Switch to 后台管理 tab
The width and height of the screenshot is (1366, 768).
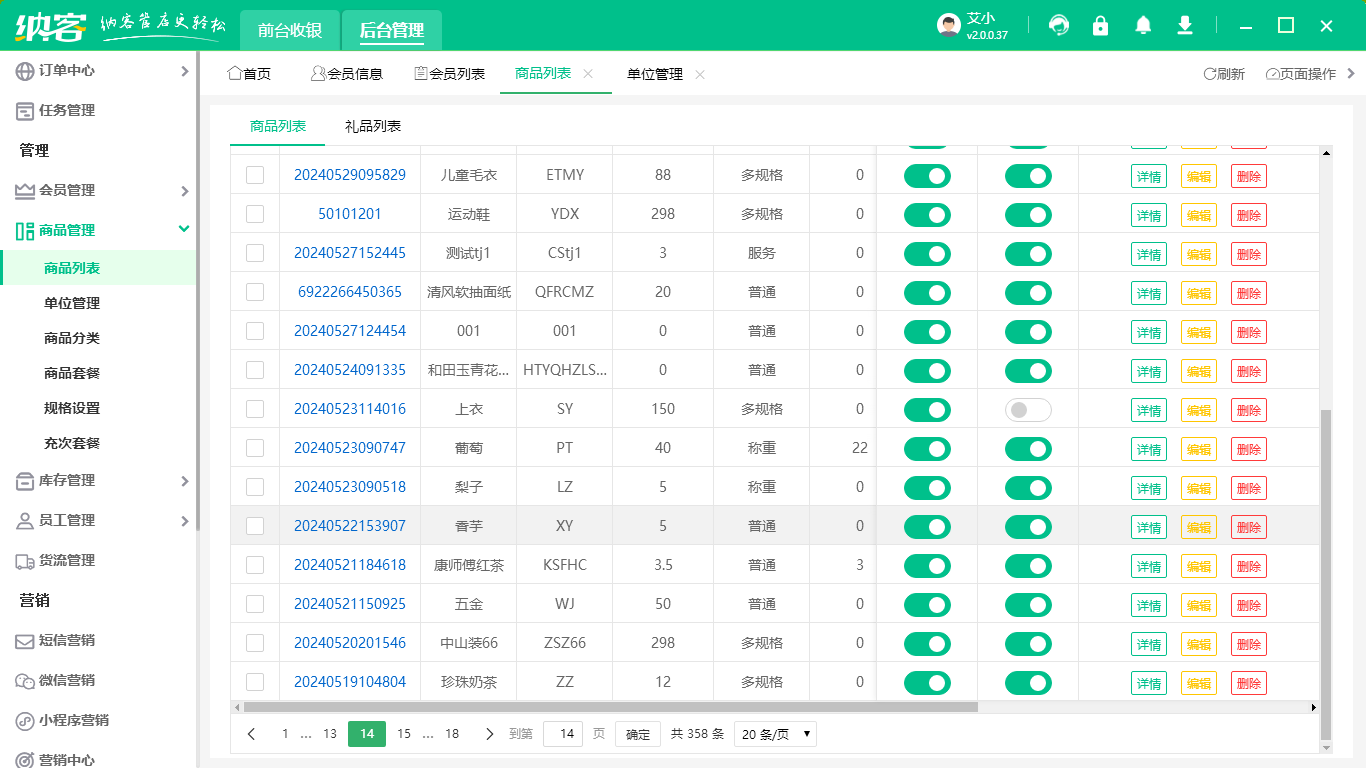392,30
